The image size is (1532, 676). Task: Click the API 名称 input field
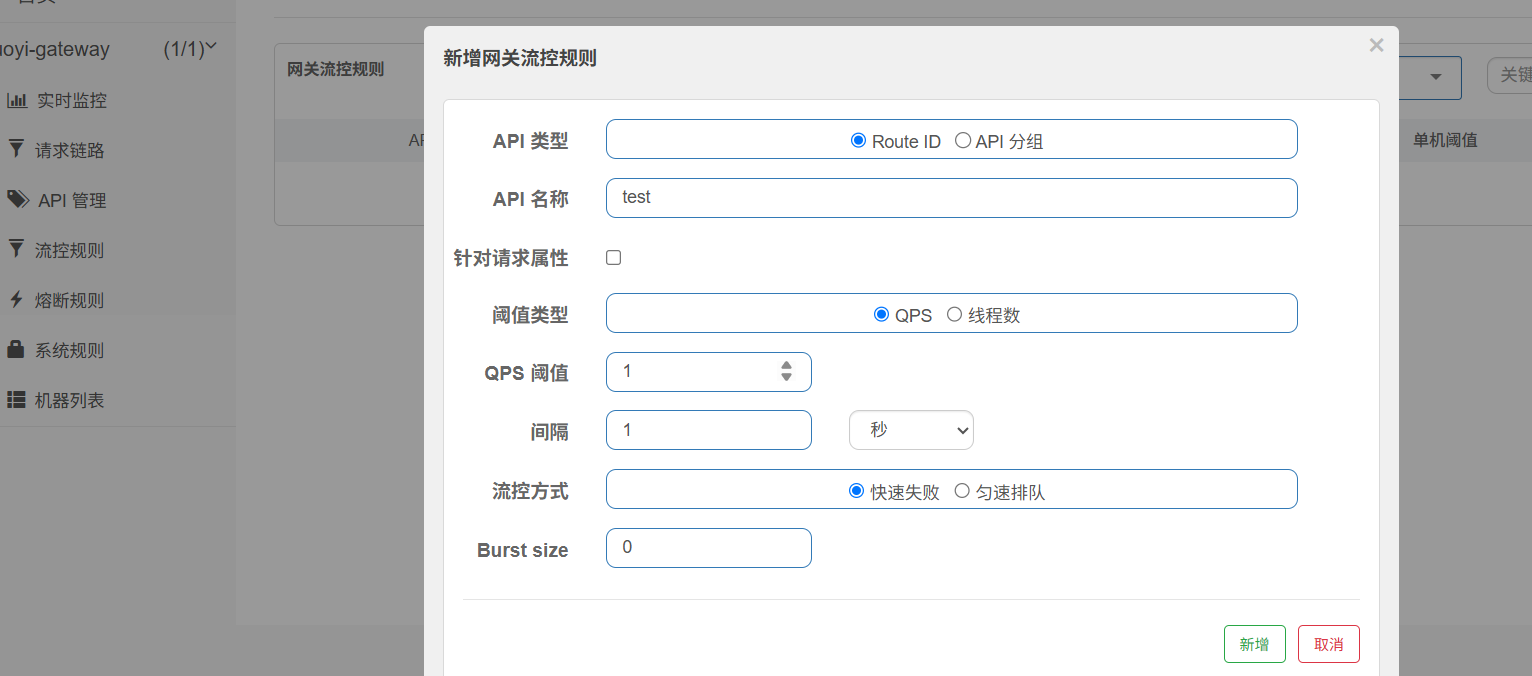pyautogui.click(x=951, y=198)
